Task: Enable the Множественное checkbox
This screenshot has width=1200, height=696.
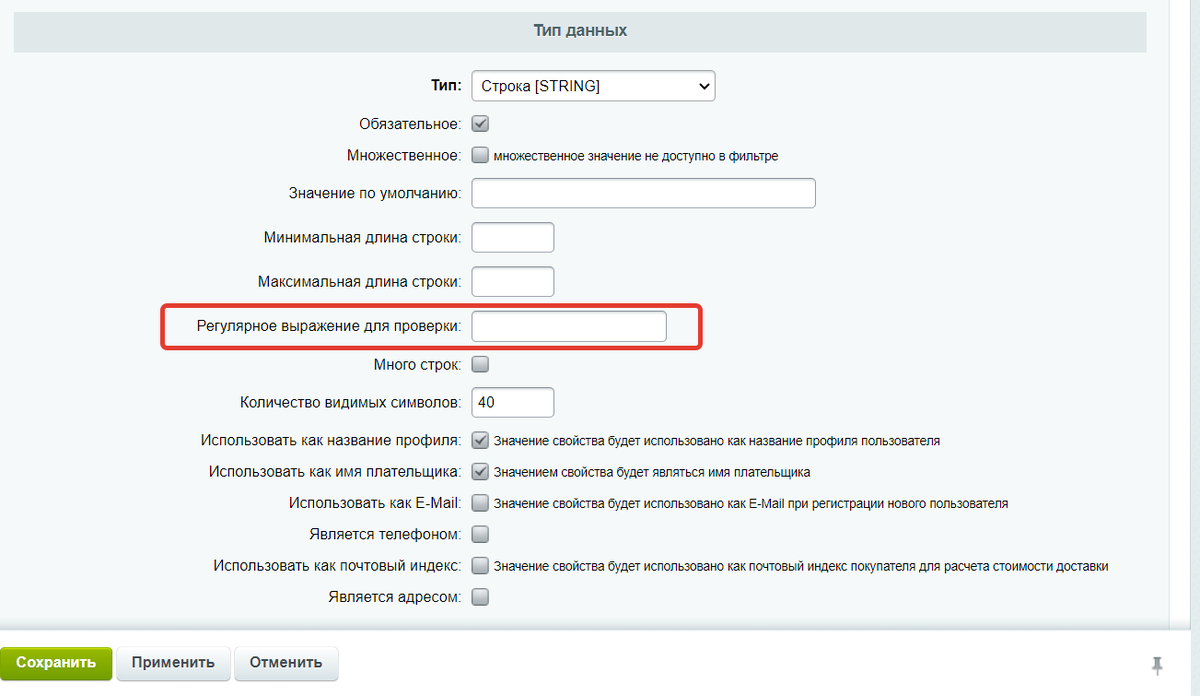Action: 480,155
